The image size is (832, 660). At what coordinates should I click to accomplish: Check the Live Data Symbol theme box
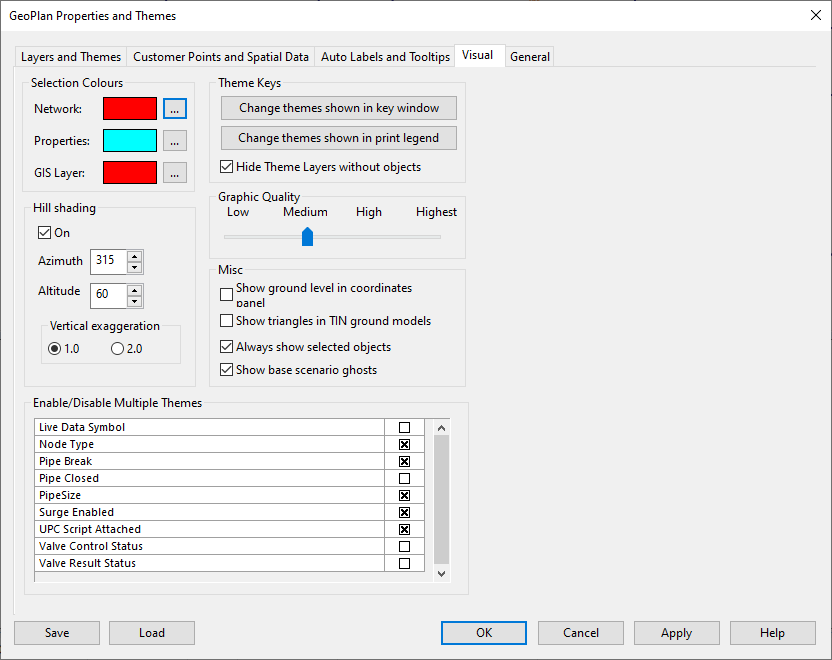click(x=404, y=427)
